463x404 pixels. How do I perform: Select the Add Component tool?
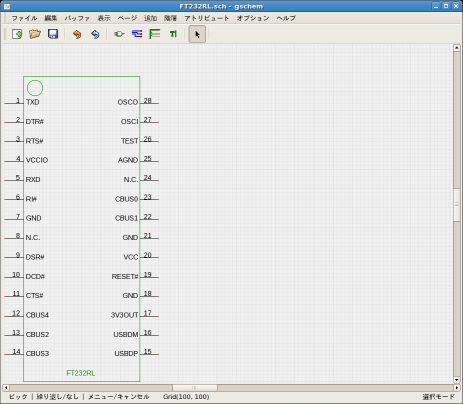coord(119,34)
